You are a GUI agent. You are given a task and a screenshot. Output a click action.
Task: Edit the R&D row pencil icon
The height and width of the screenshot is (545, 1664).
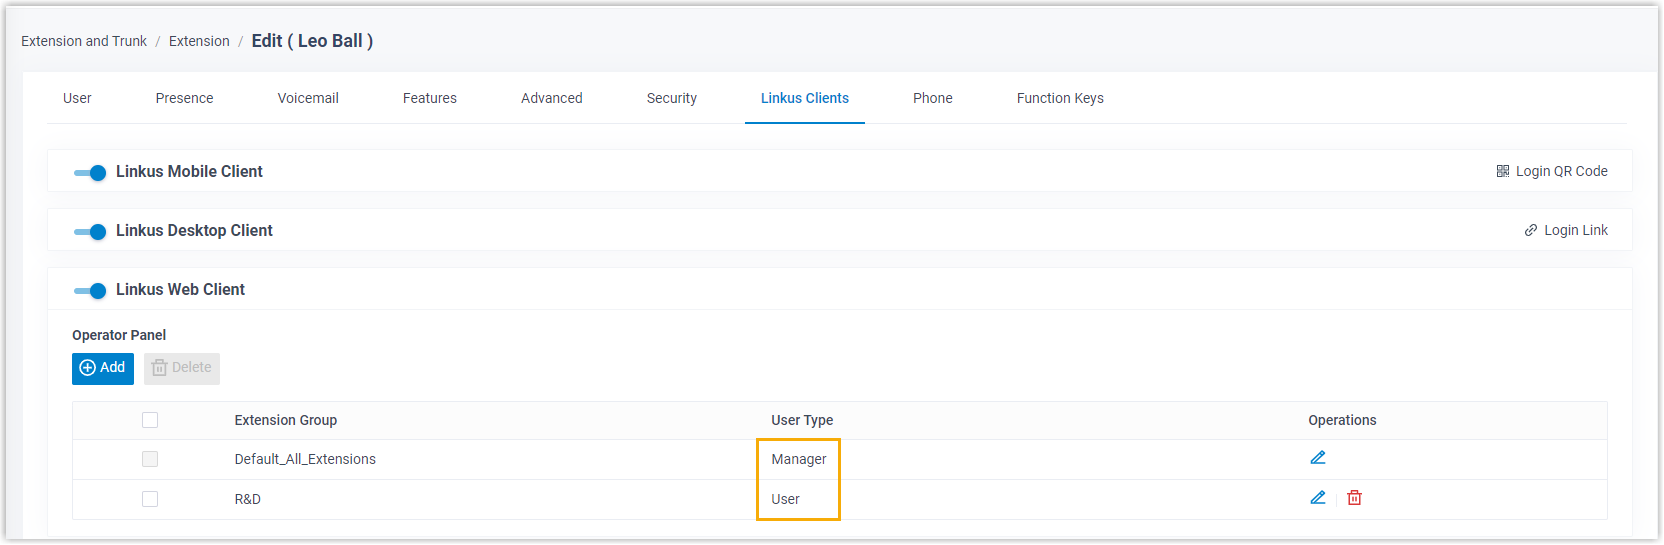pos(1318,498)
